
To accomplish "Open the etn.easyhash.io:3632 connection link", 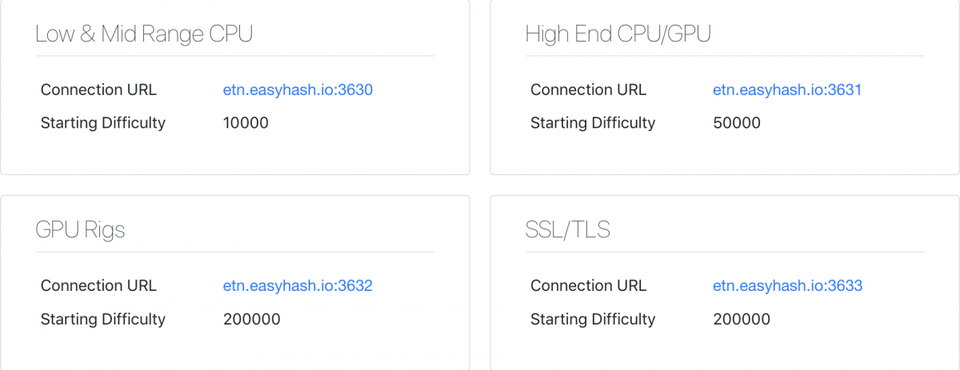I will (x=298, y=286).
